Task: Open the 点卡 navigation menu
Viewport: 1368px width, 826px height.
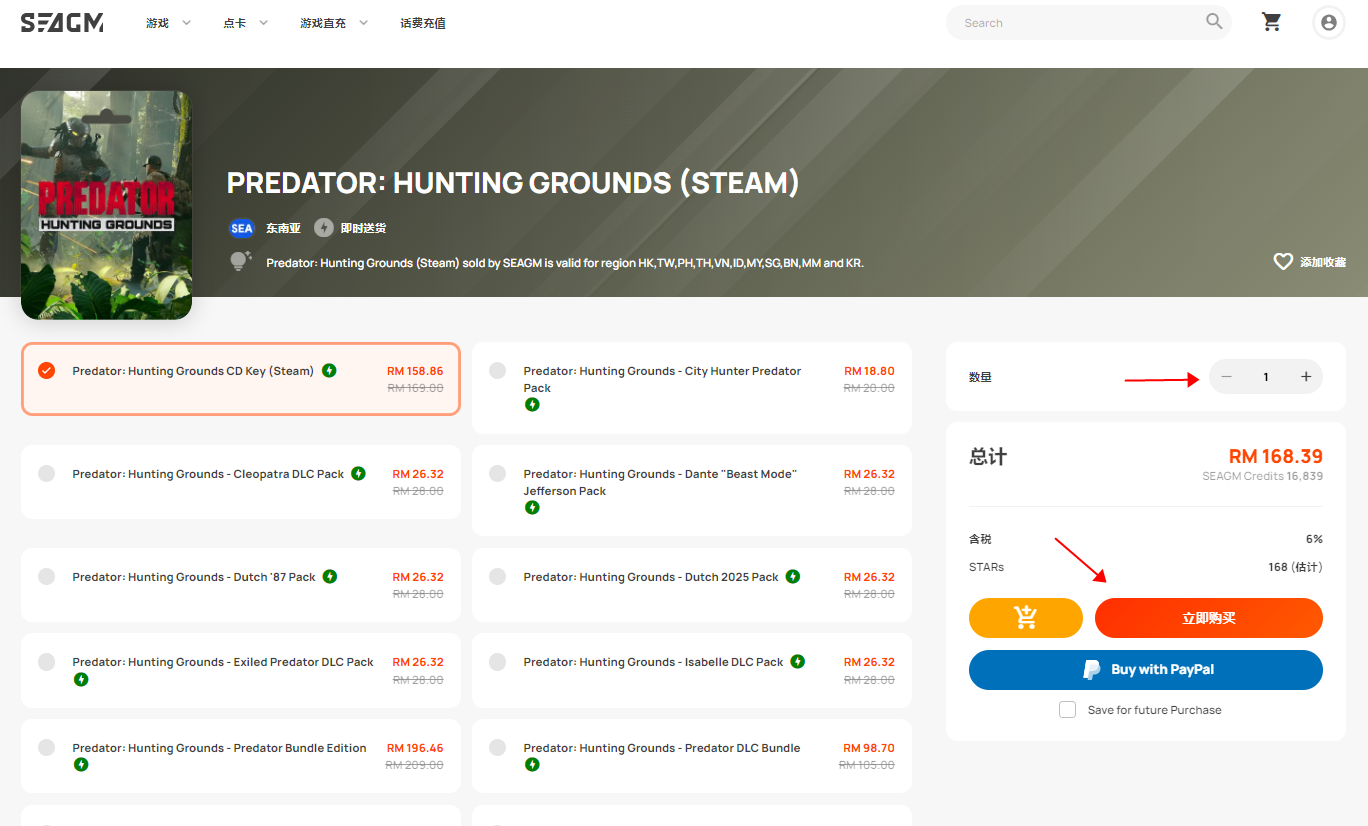Action: pyautogui.click(x=235, y=23)
